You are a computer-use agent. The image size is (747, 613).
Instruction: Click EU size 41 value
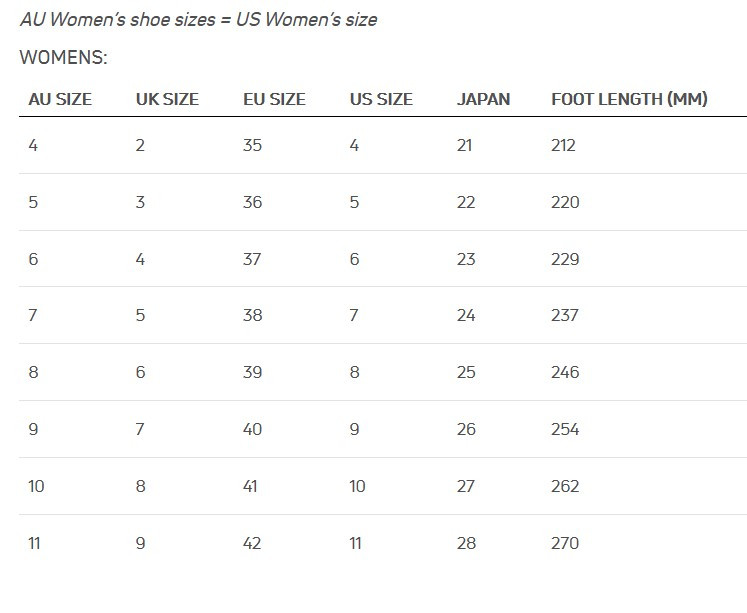point(250,486)
